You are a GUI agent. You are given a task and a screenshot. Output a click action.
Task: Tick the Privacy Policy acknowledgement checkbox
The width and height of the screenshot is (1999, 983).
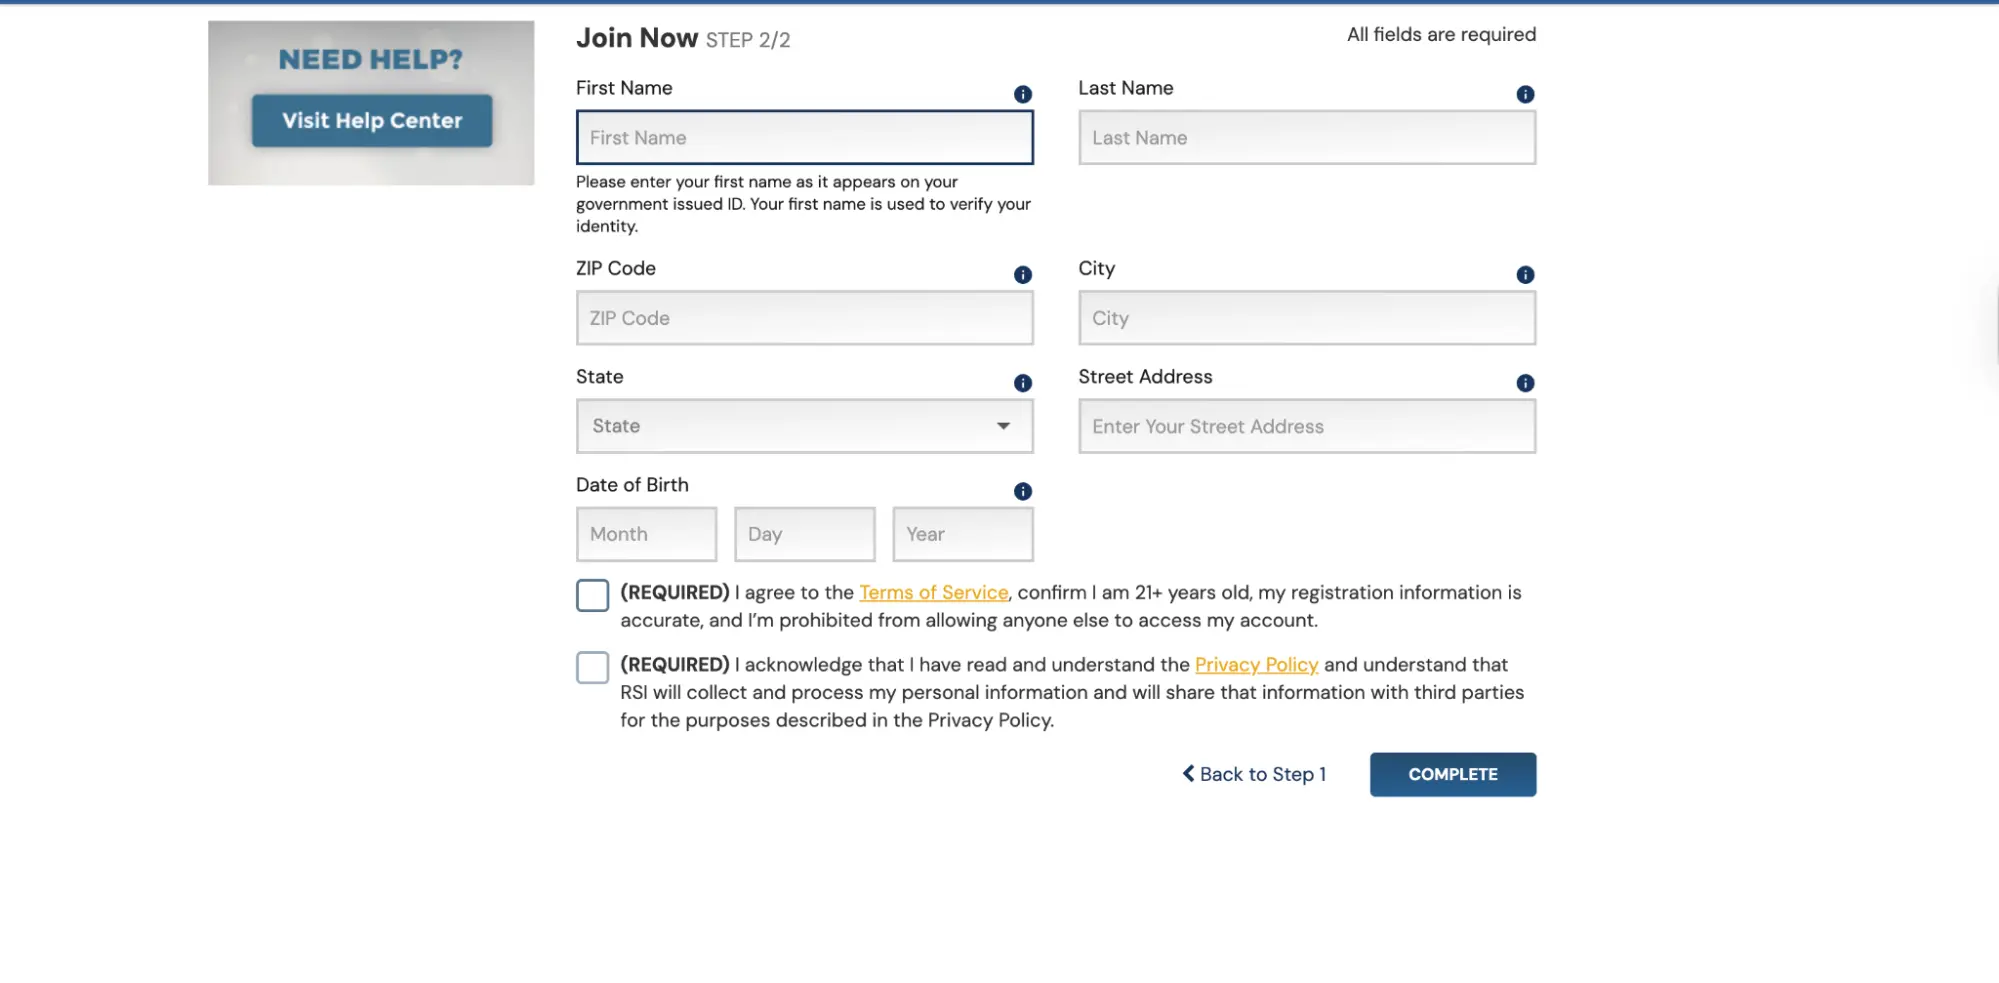click(592, 667)
